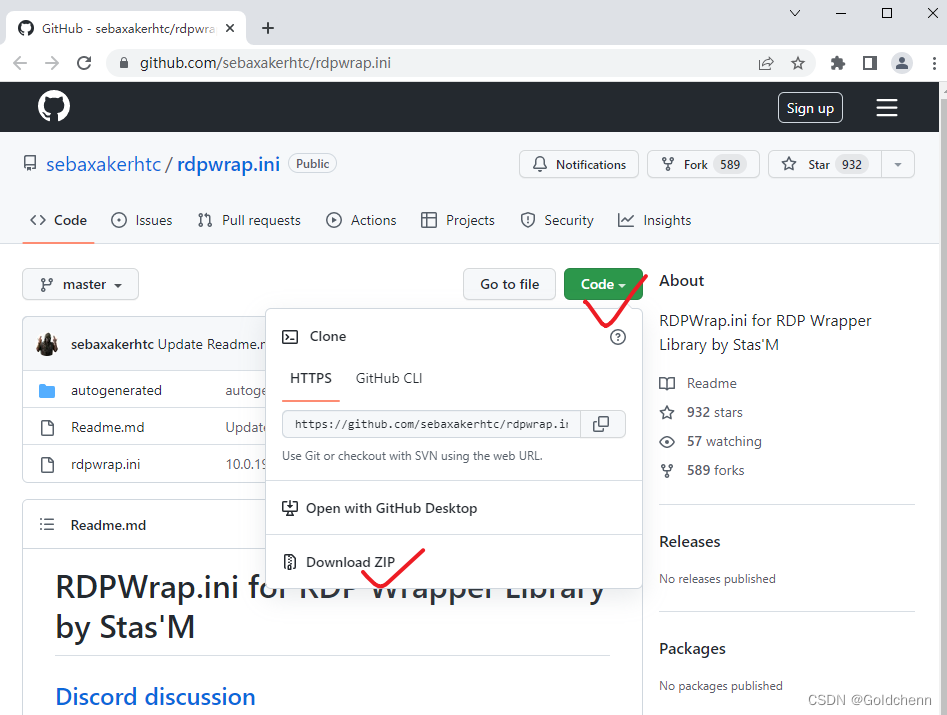Open the green Code dropdown
This screenshot has width=947, height=715.
click(603, 284)
